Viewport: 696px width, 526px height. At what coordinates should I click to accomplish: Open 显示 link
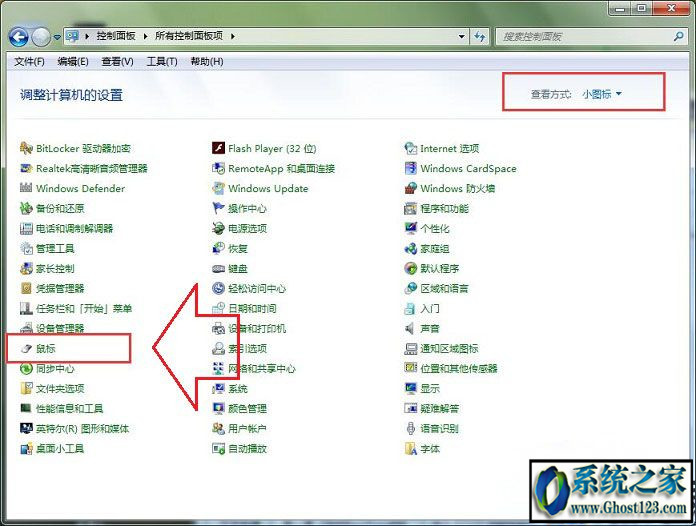click(x=430, y=389)
